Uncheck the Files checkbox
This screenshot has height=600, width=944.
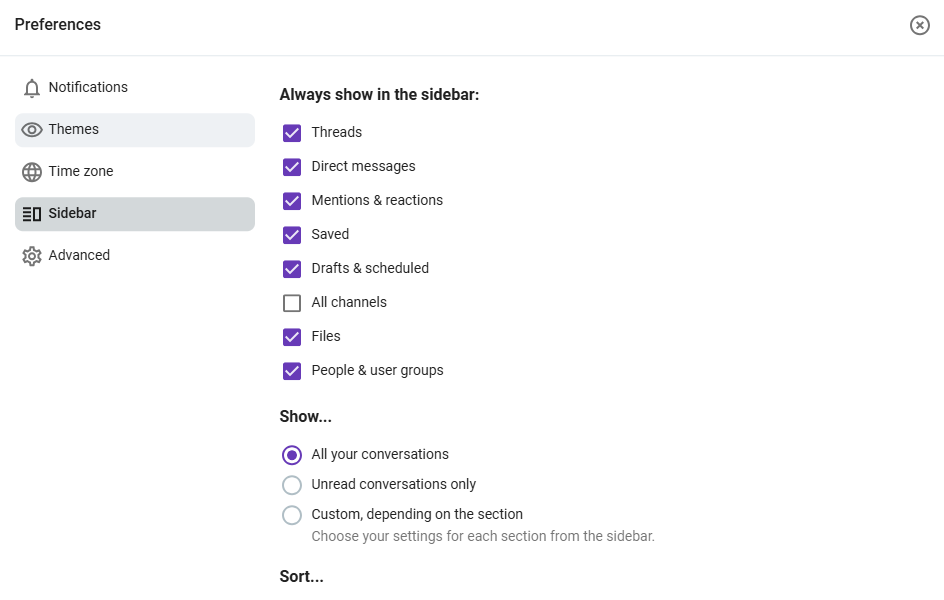292,337
